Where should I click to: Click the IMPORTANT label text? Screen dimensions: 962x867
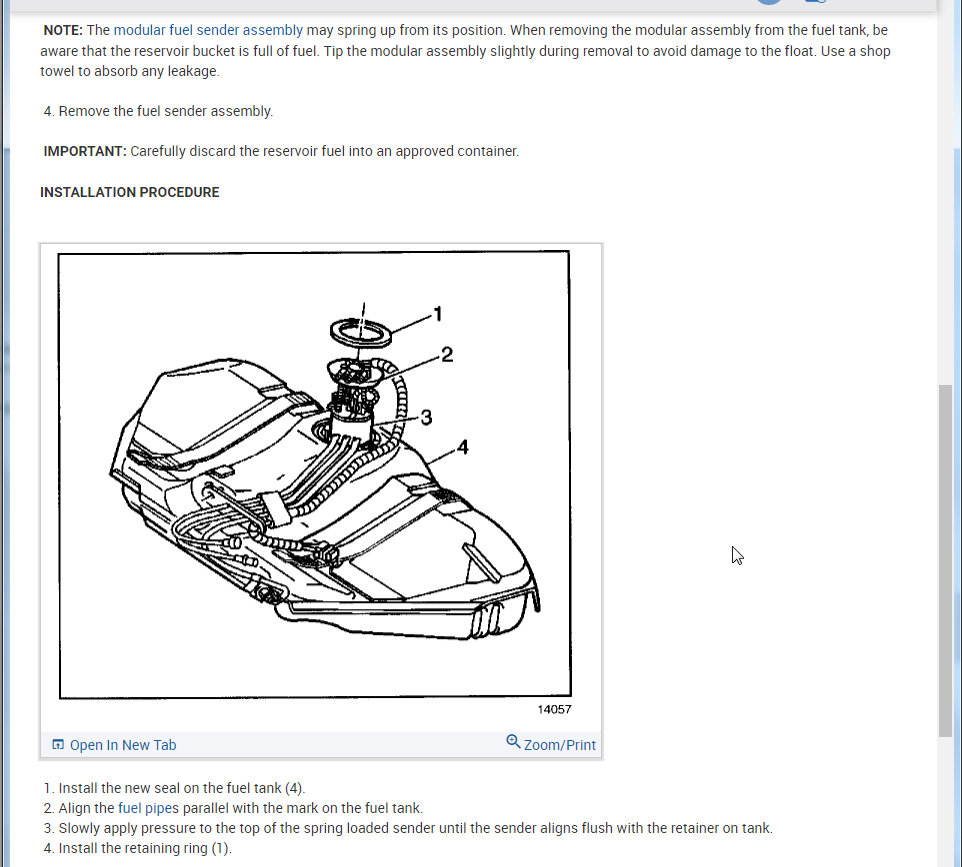point(85,151)
